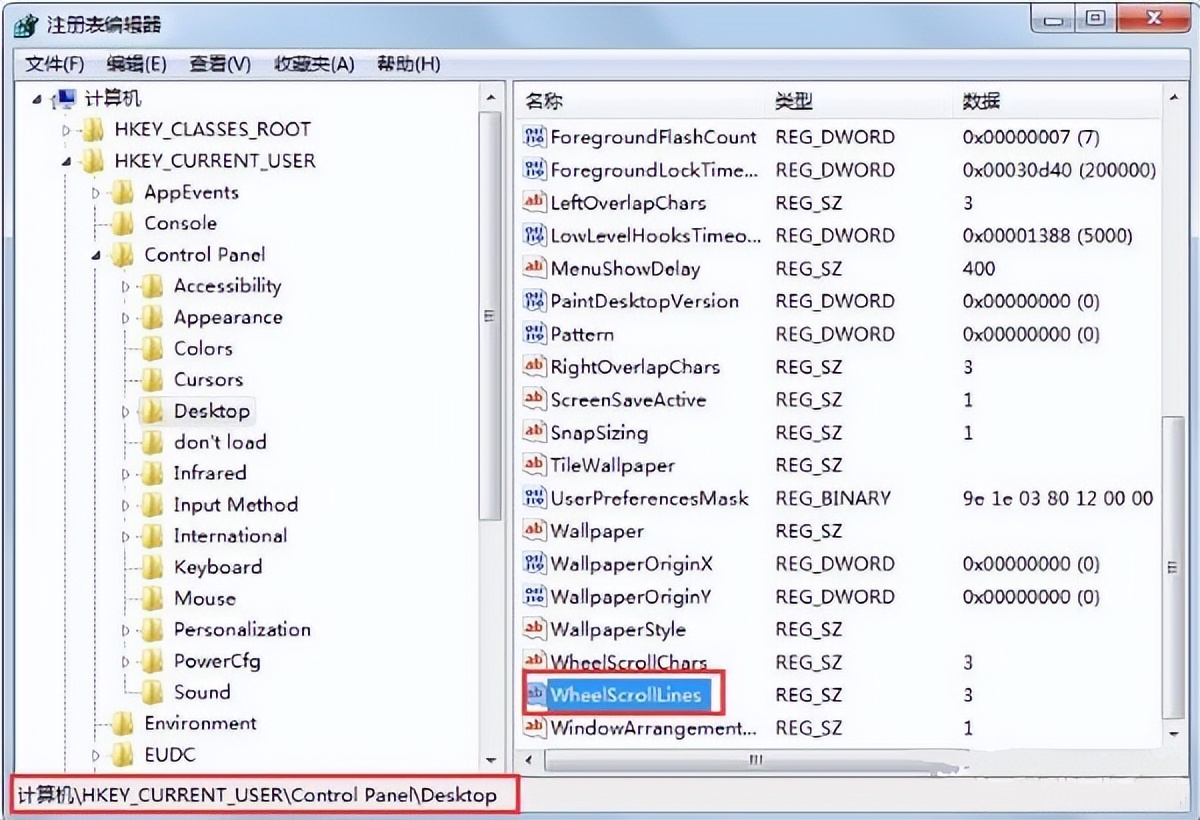This screenshot has height=820, width=1200.
Task: Select the Personalization key
Action: click(x=242, y=629)
